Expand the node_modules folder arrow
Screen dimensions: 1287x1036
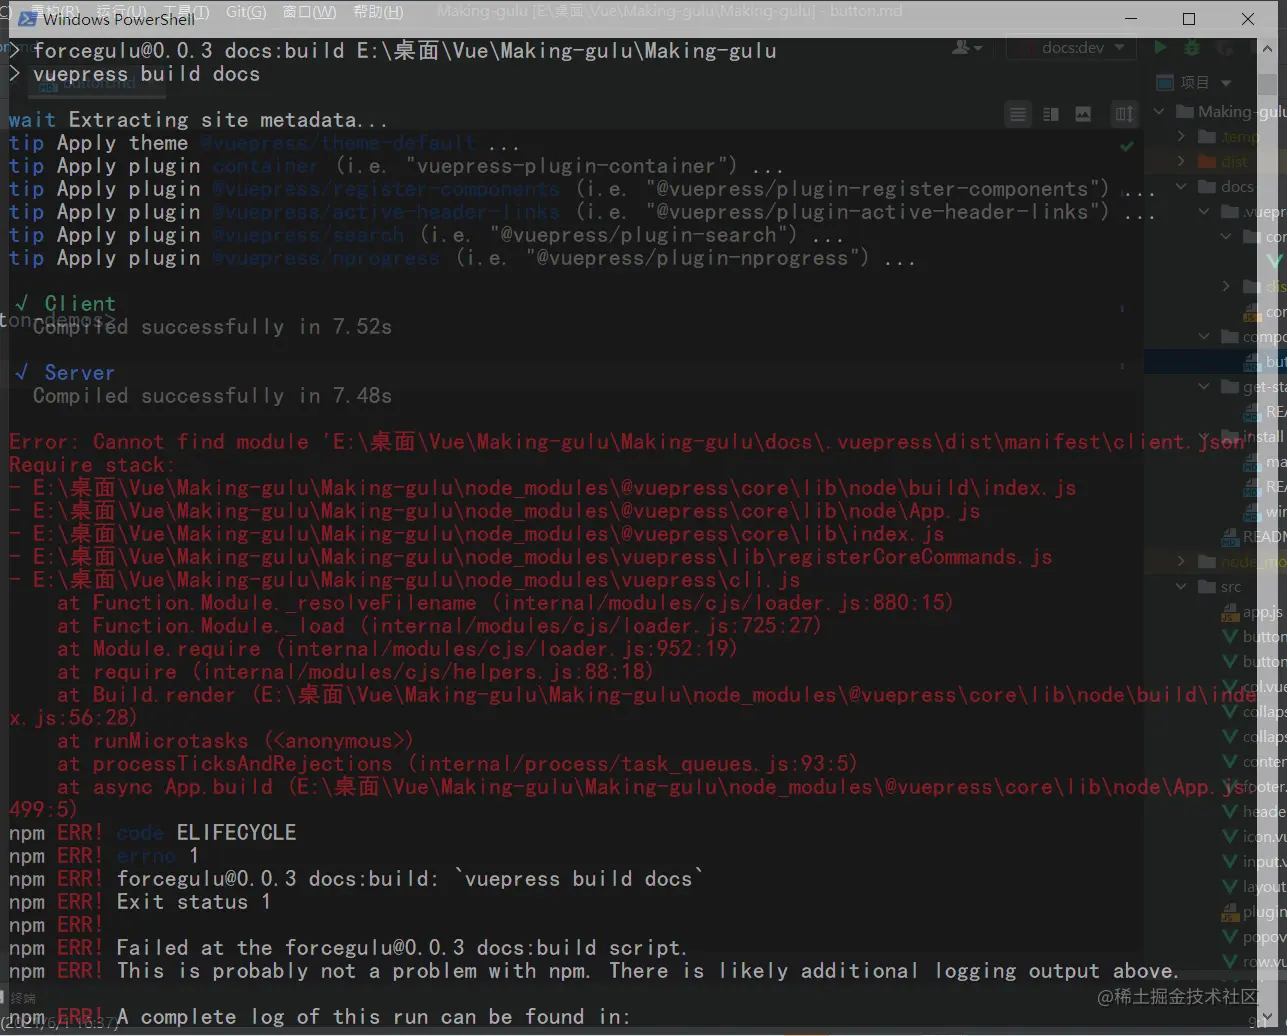[1182, 562]
